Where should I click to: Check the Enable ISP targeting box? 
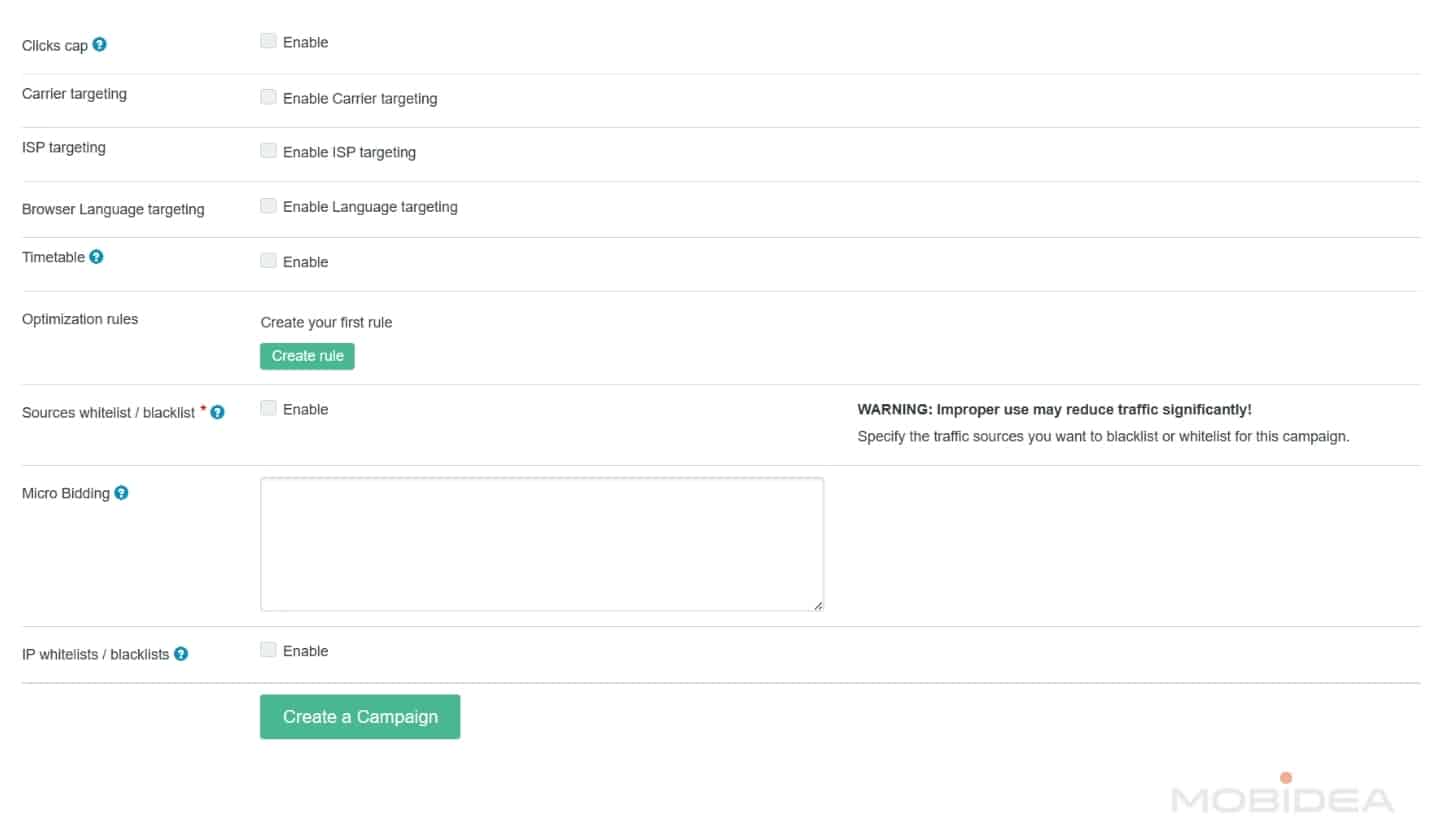[x=268, y=152]
